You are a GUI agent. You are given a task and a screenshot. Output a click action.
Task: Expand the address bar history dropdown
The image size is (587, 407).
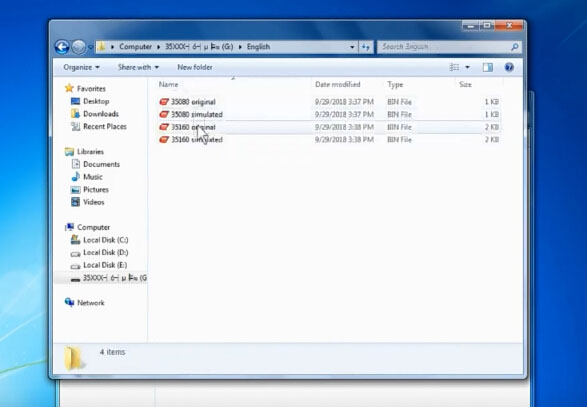(352, 47)
